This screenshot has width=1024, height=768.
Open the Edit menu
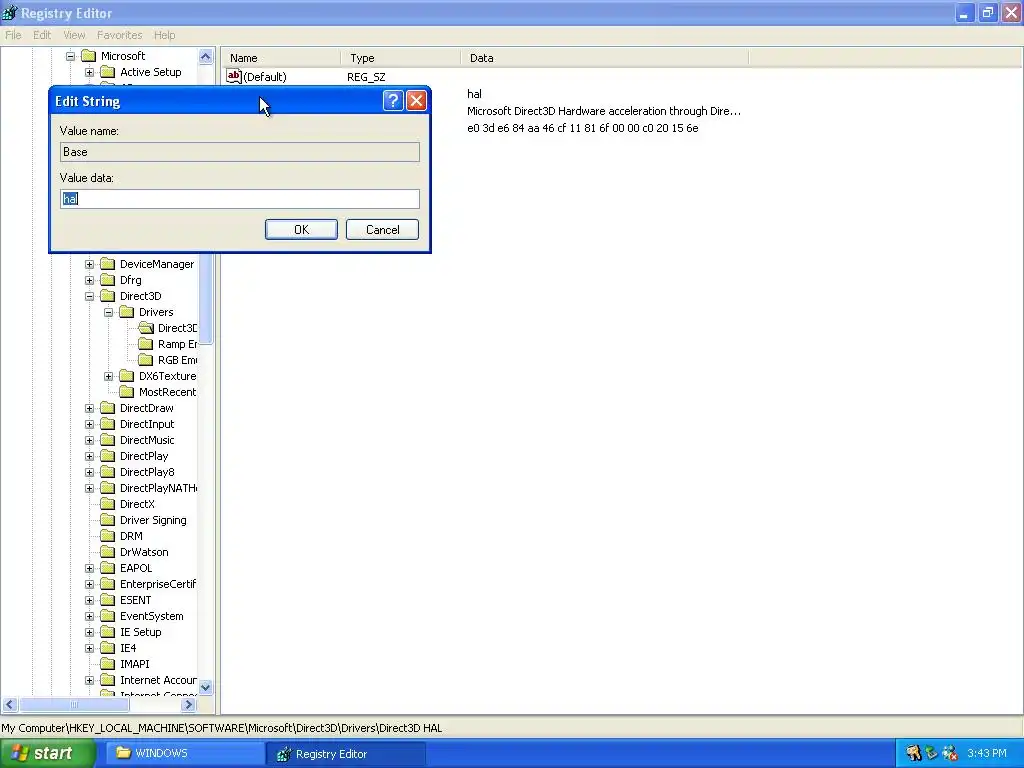pyautogui.click(x=42, y=35)
